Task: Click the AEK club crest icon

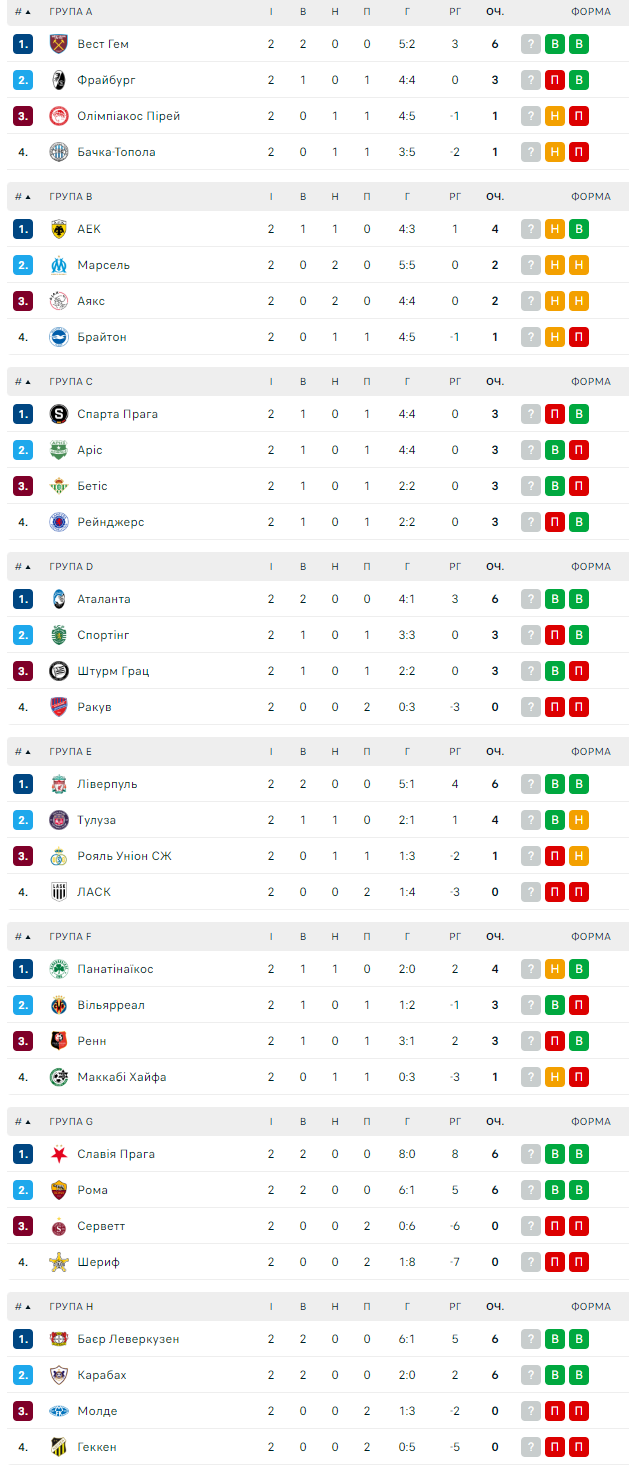Action: pyautogui.click(x=58, y=229)
